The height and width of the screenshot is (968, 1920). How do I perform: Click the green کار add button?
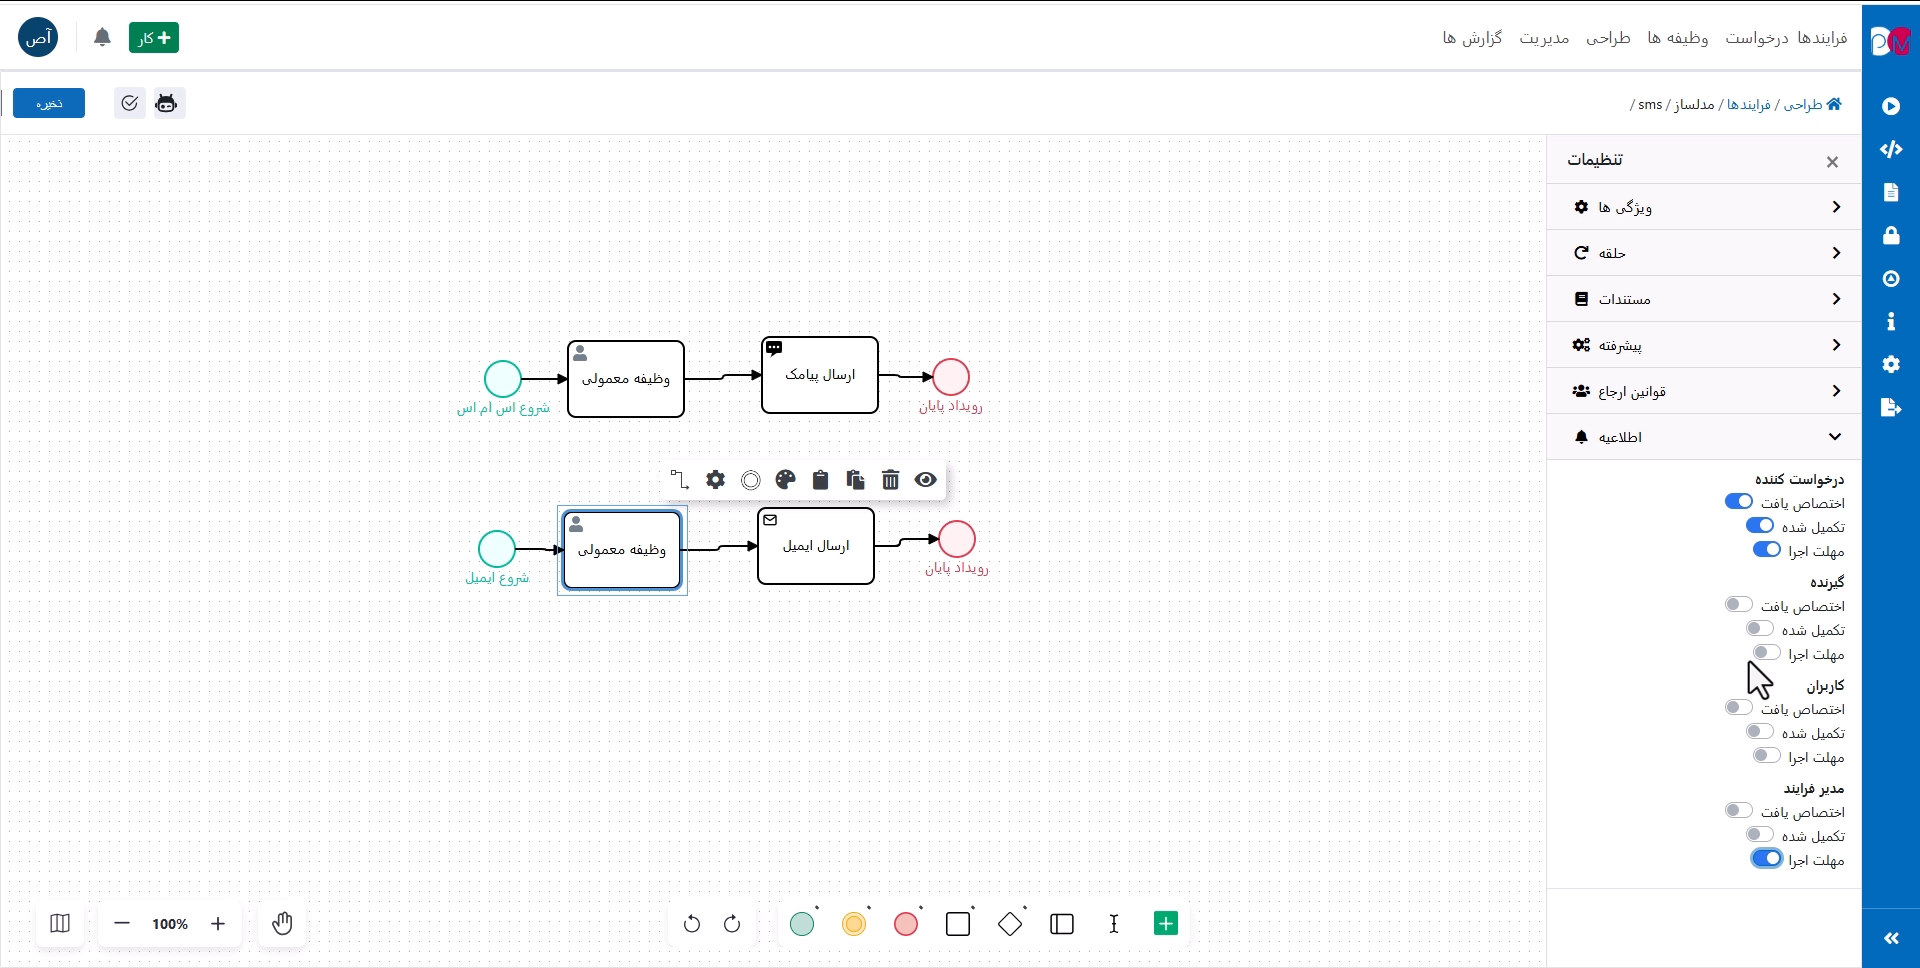point(154,38)
